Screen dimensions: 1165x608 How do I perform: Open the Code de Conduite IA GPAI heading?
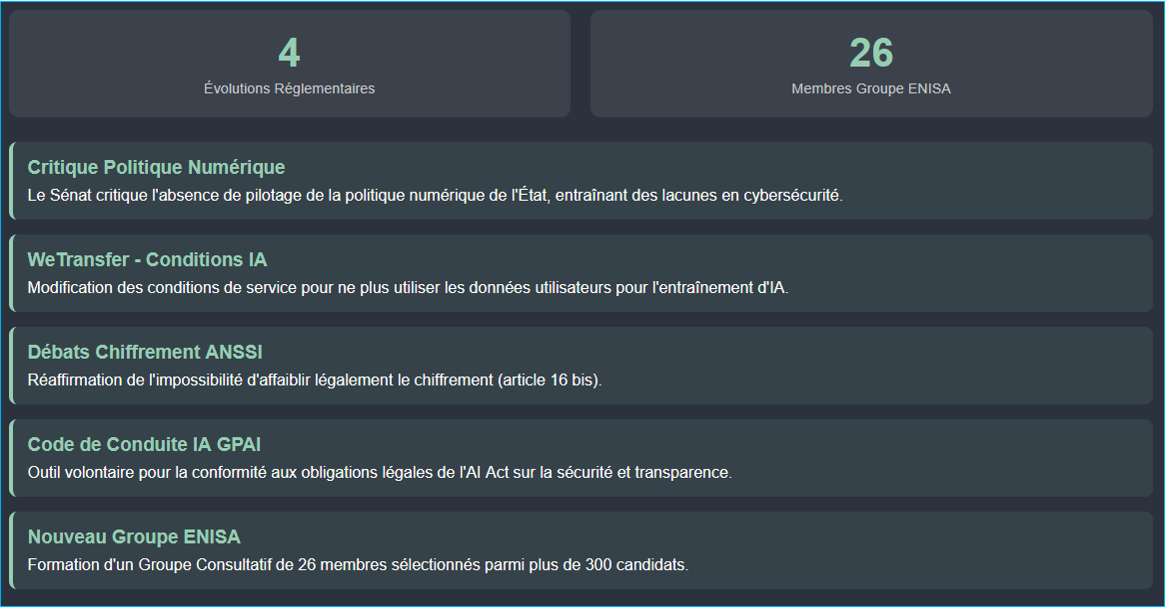point(144,444)
